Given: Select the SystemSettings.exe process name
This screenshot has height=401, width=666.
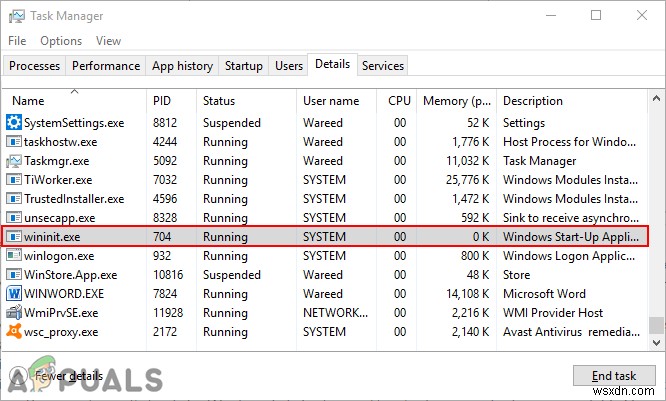Looking at the screenshot, I should (74, 123).
